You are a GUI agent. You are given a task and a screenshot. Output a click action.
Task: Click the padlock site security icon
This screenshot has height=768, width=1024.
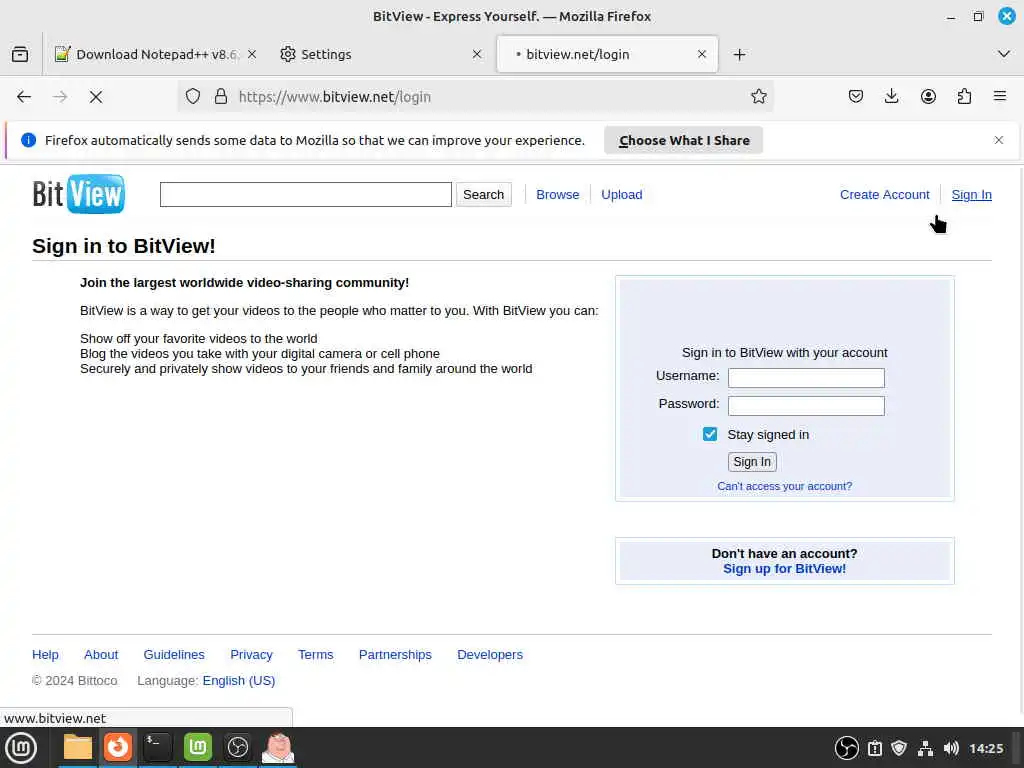tap(221, 97)
